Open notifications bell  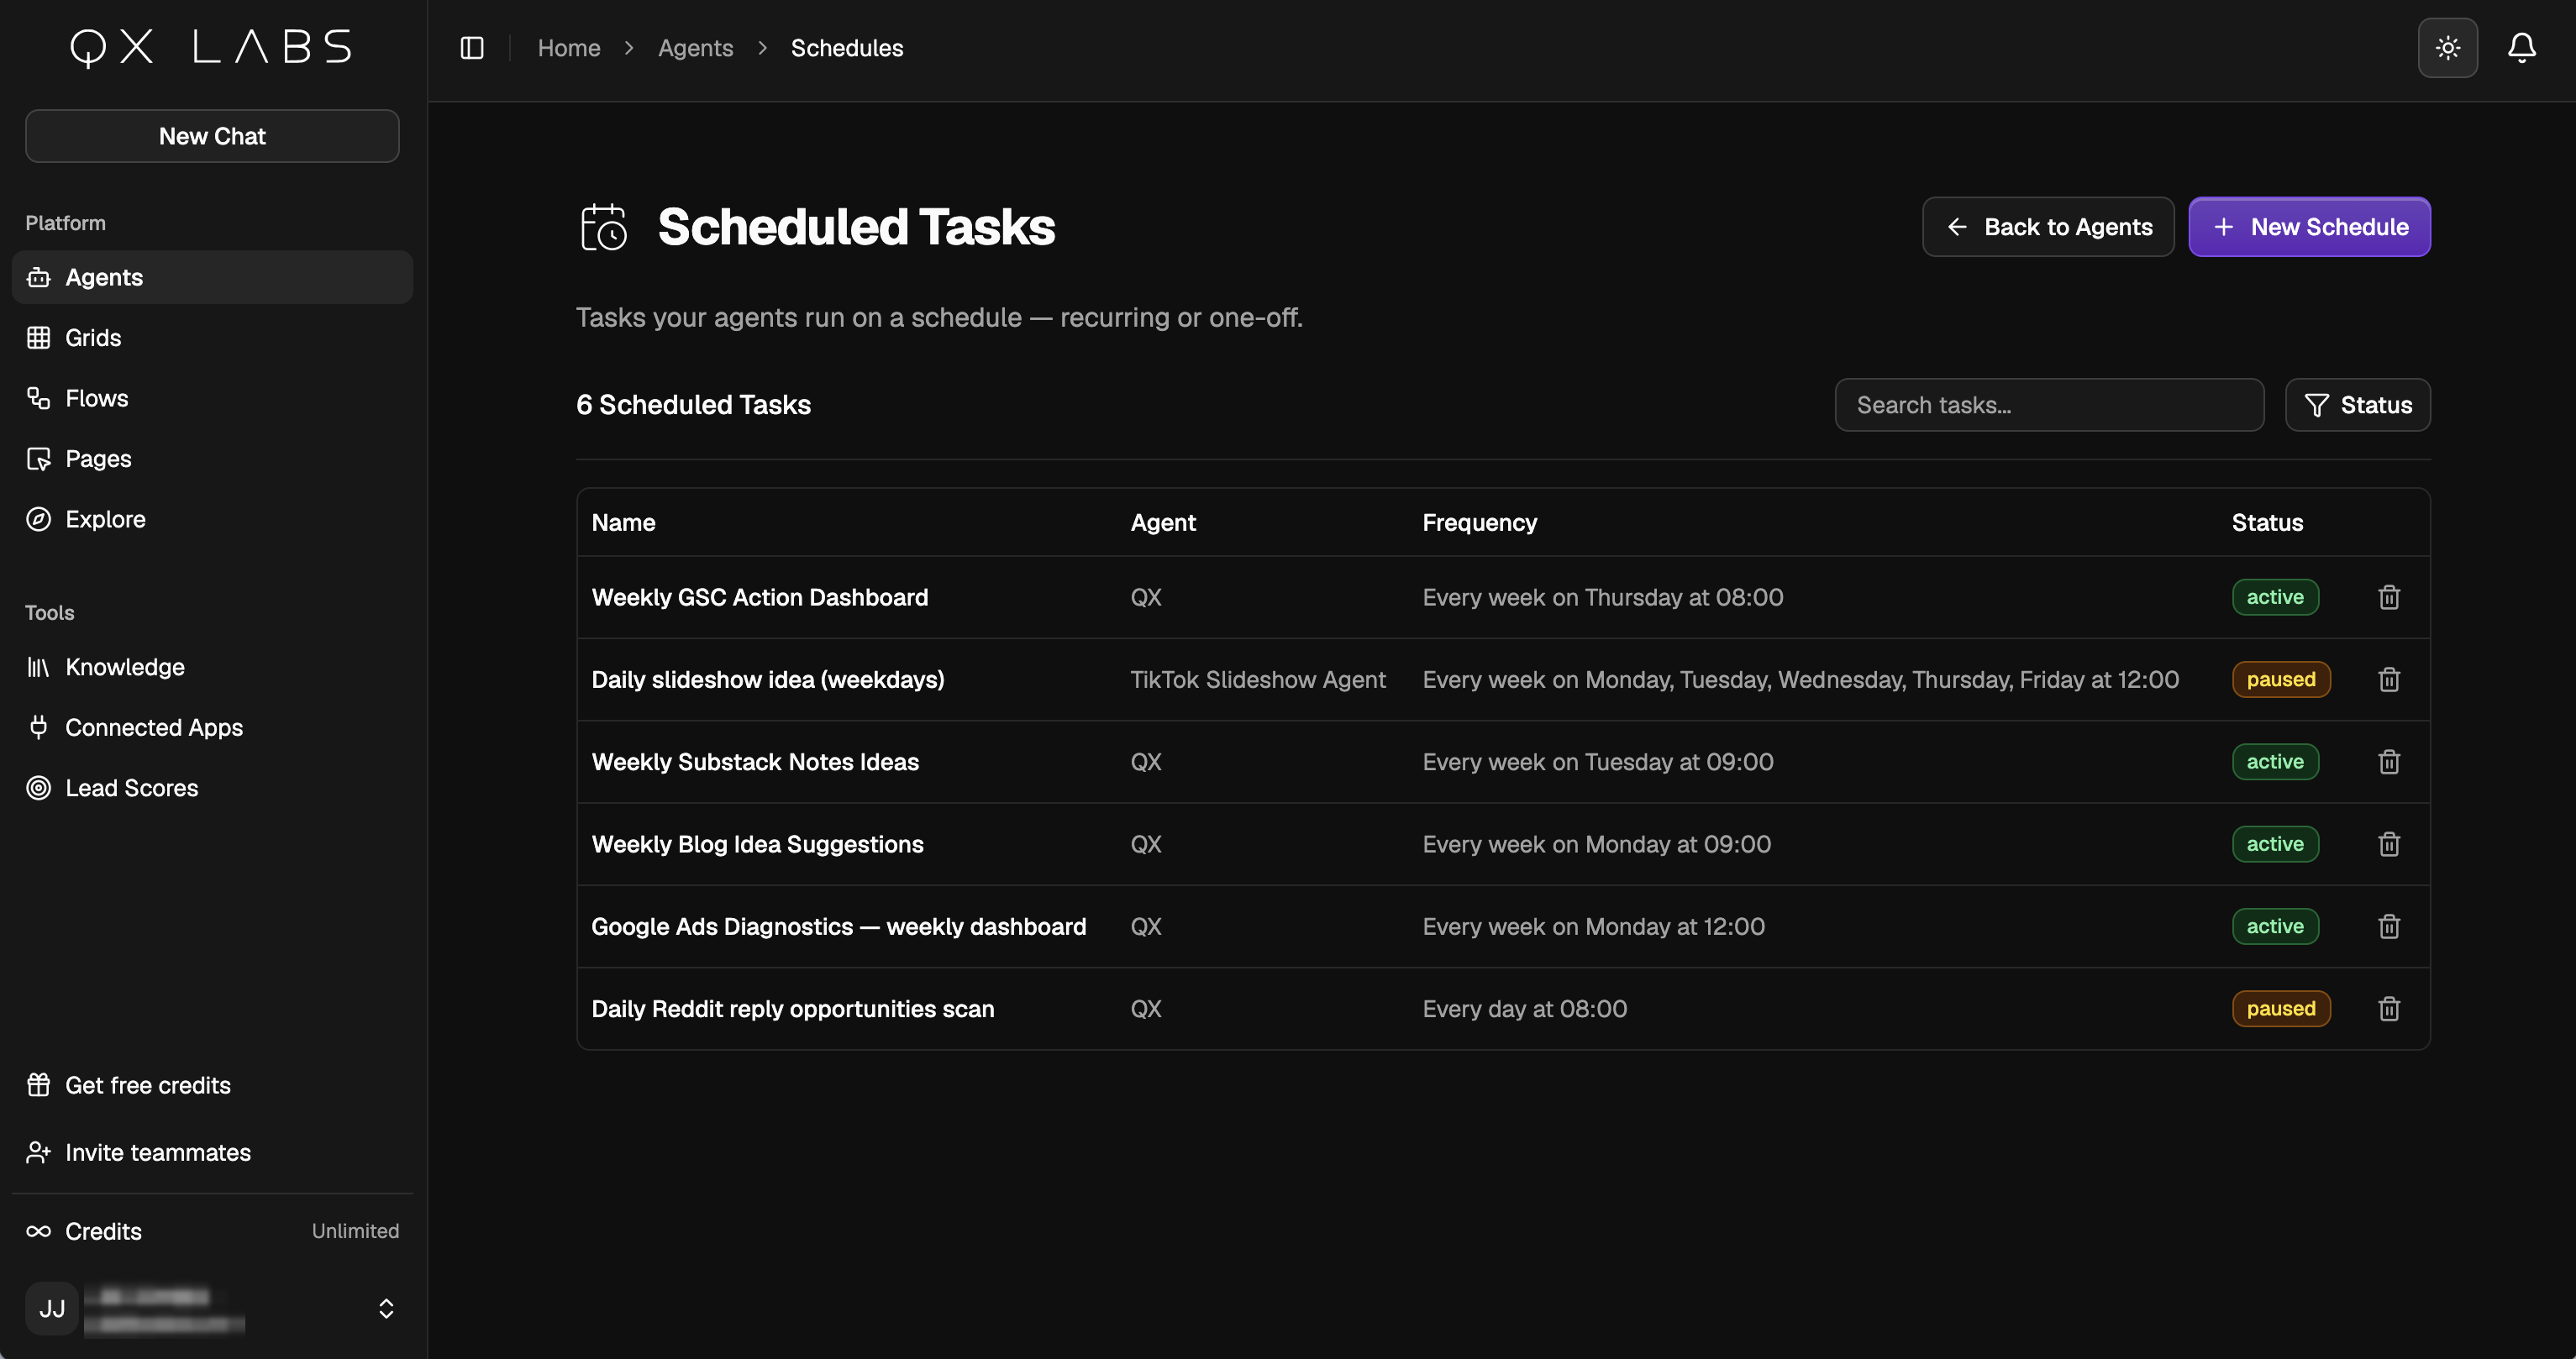point(2521,48)
